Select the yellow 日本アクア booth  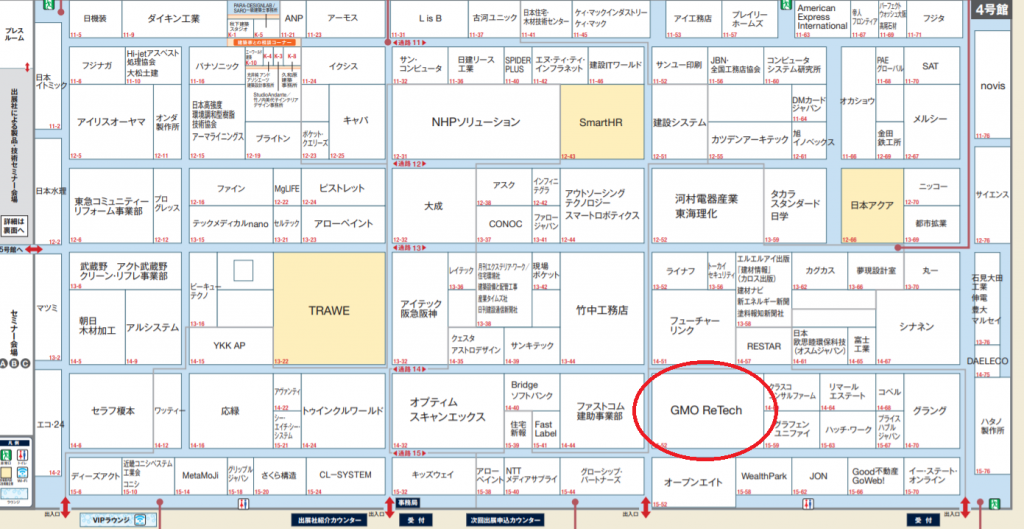(x=870, y=204)
